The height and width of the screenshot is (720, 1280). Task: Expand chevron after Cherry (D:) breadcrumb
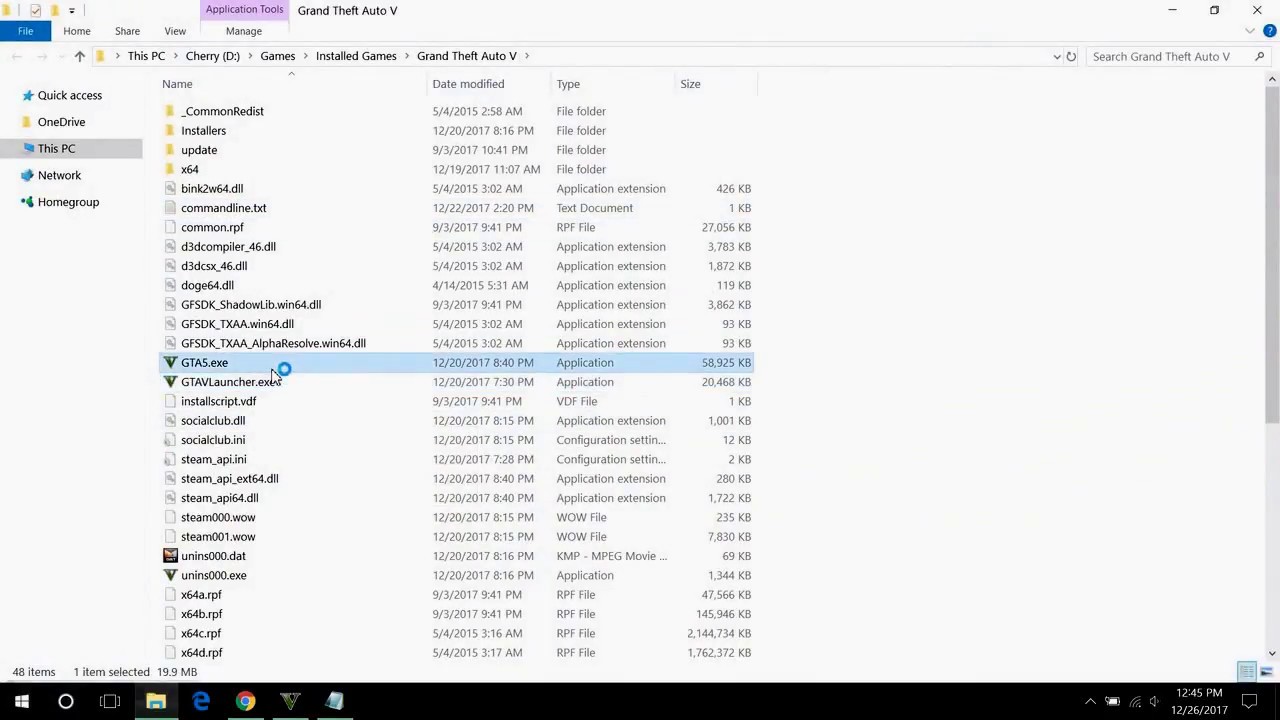click(x=250, y=56)
